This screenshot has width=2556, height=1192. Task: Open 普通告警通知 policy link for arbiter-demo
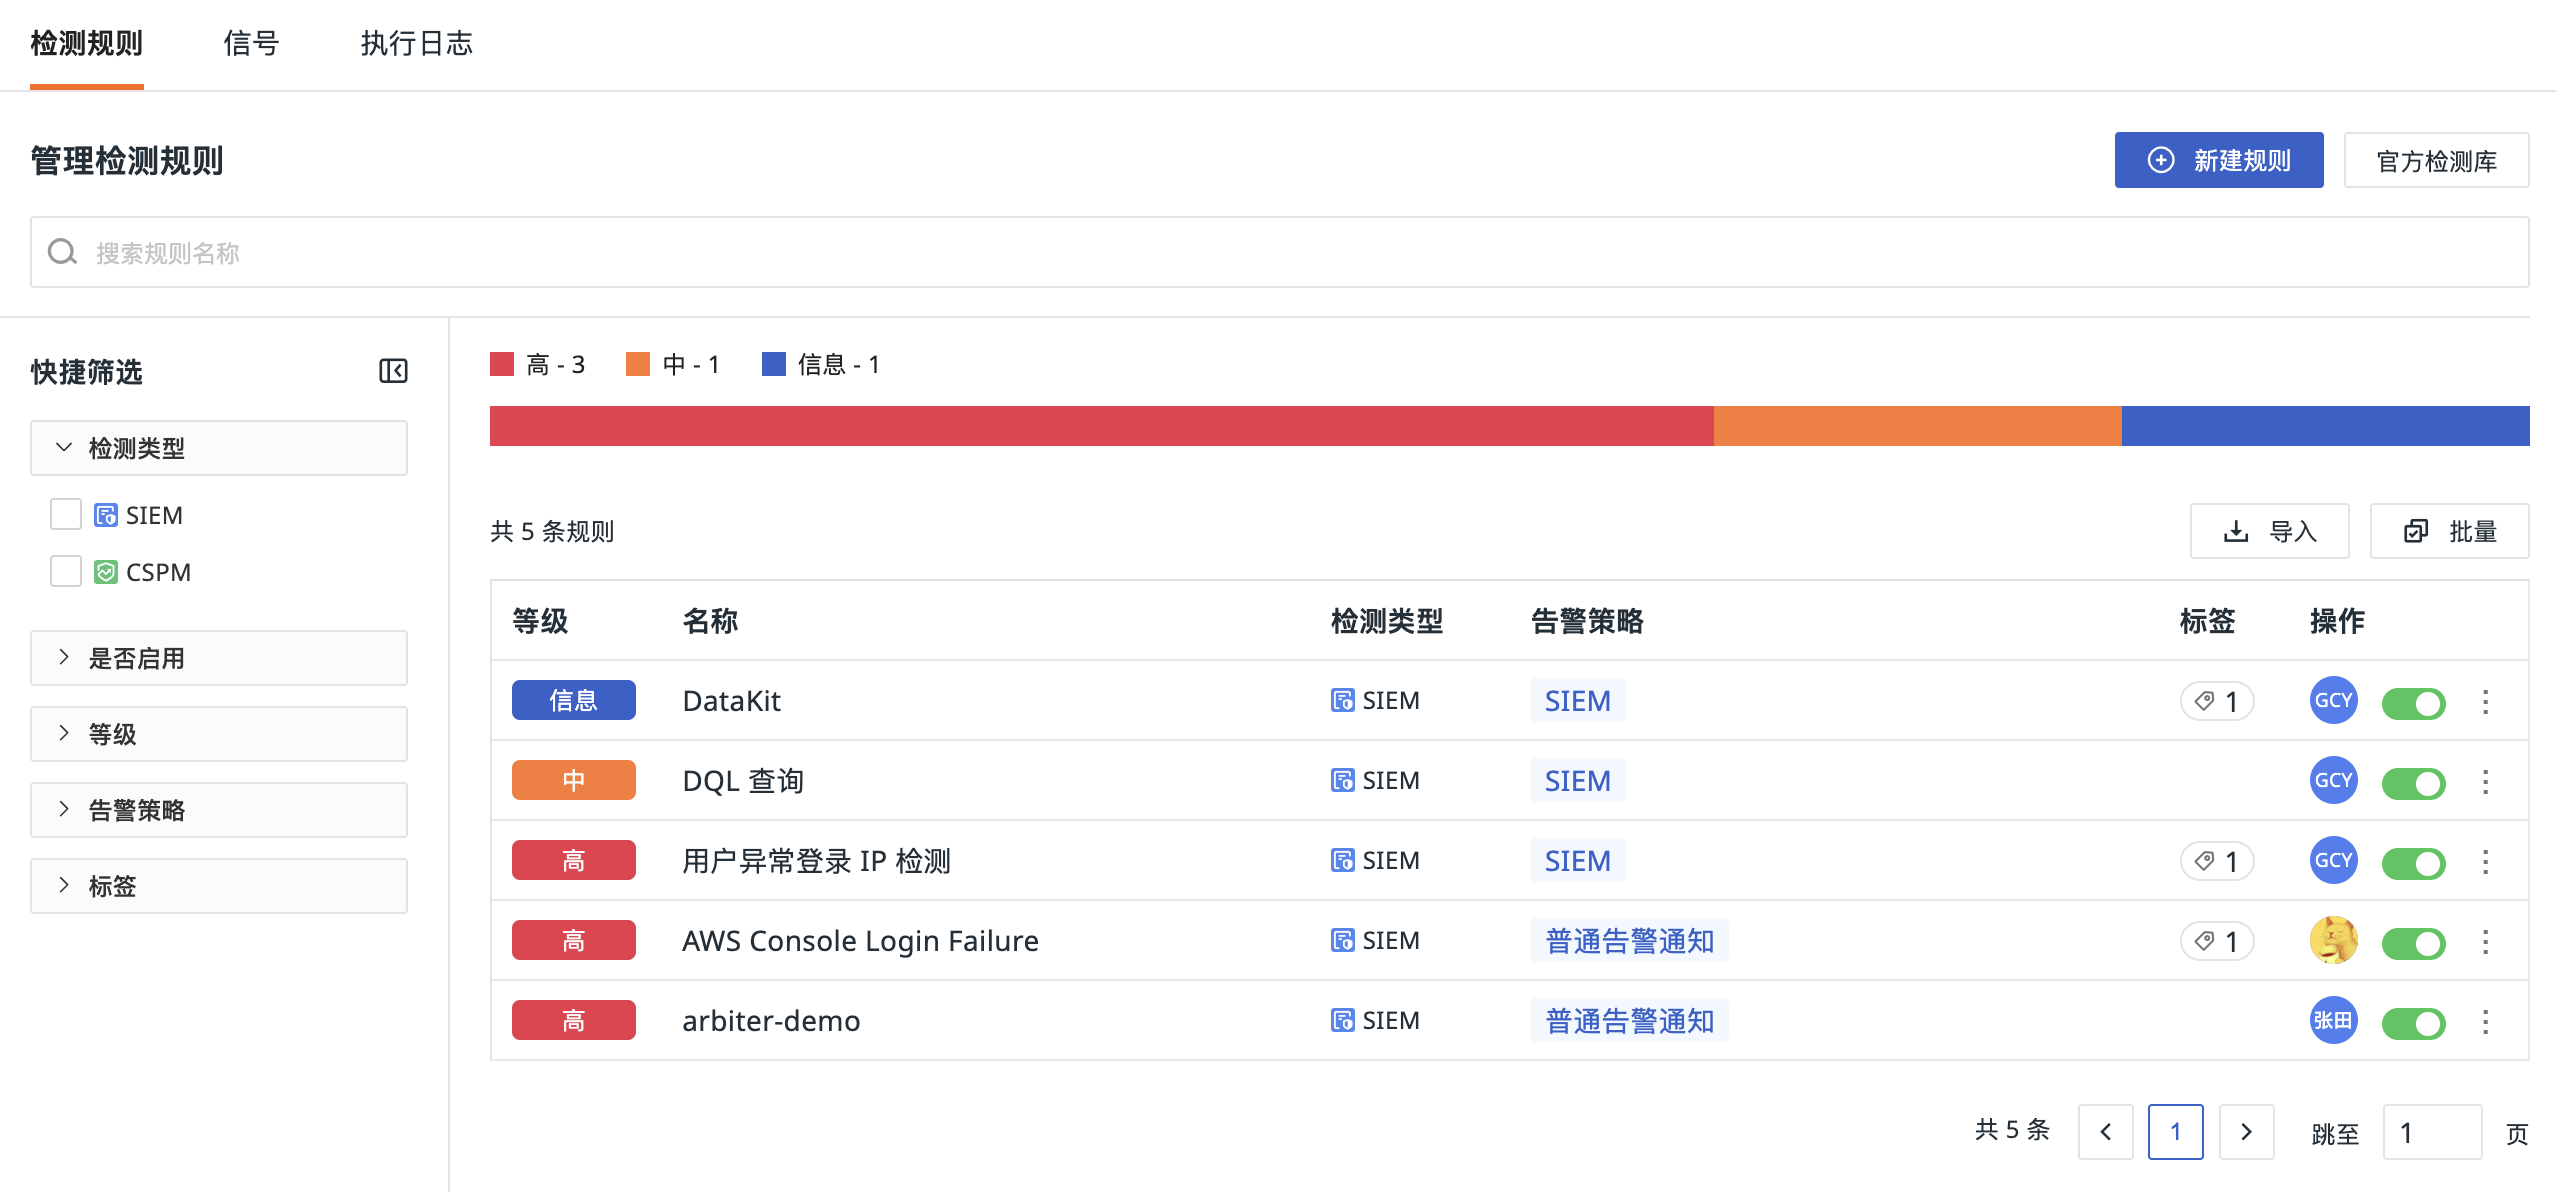coord(1628,1021)
